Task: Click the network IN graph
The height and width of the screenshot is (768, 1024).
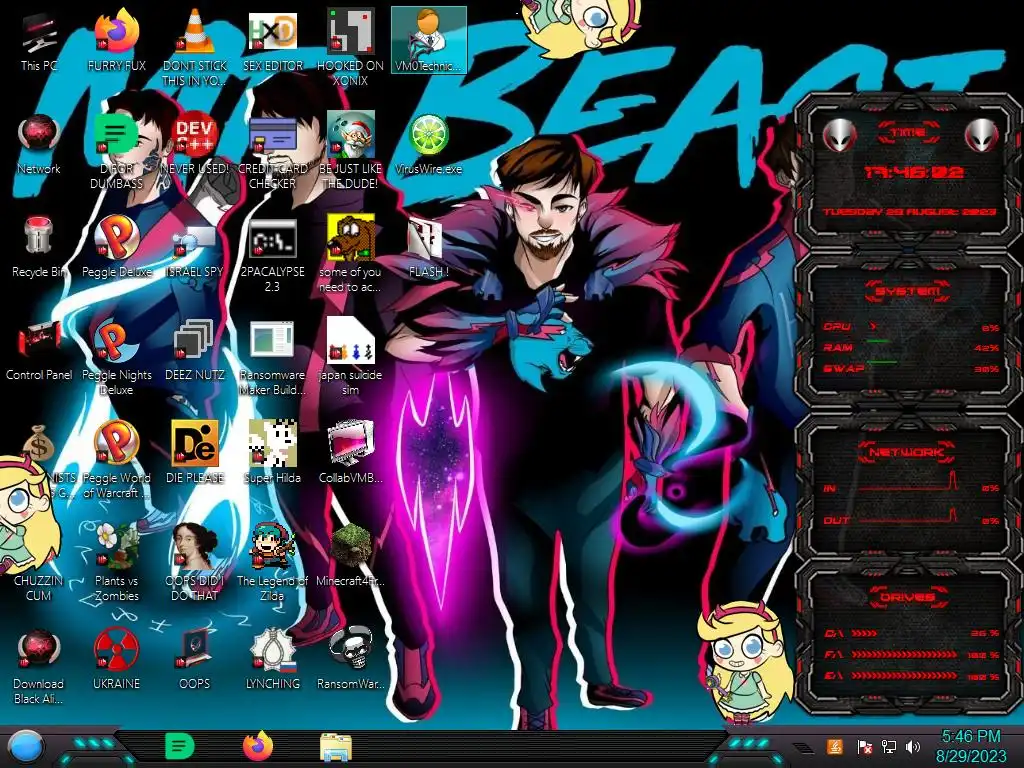Action: (x=908, y=481)
